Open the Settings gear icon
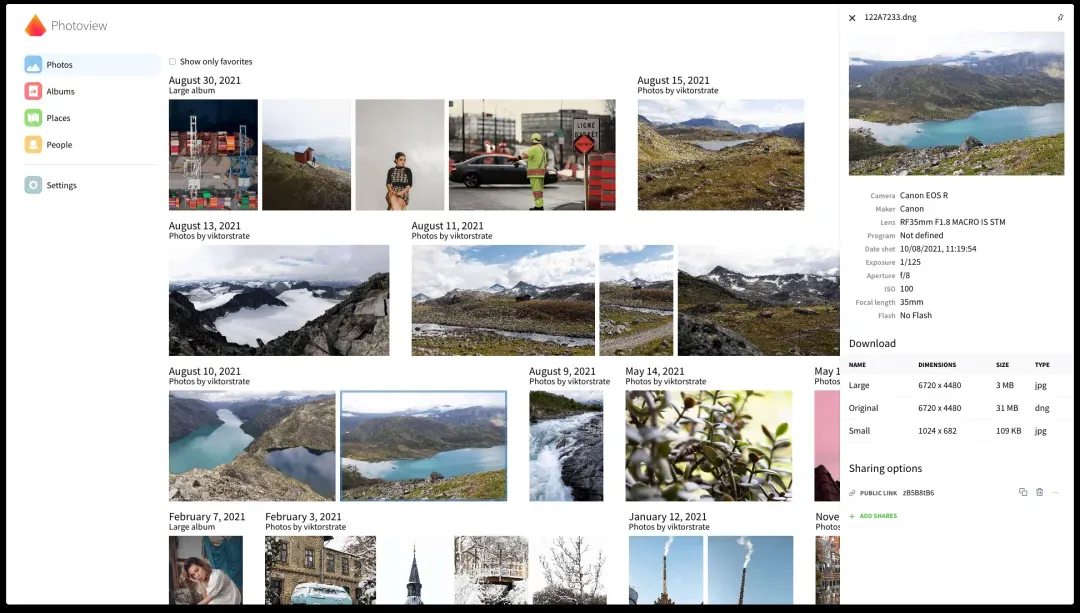The width and height of the screenshot is (1080, 613). 33,185
